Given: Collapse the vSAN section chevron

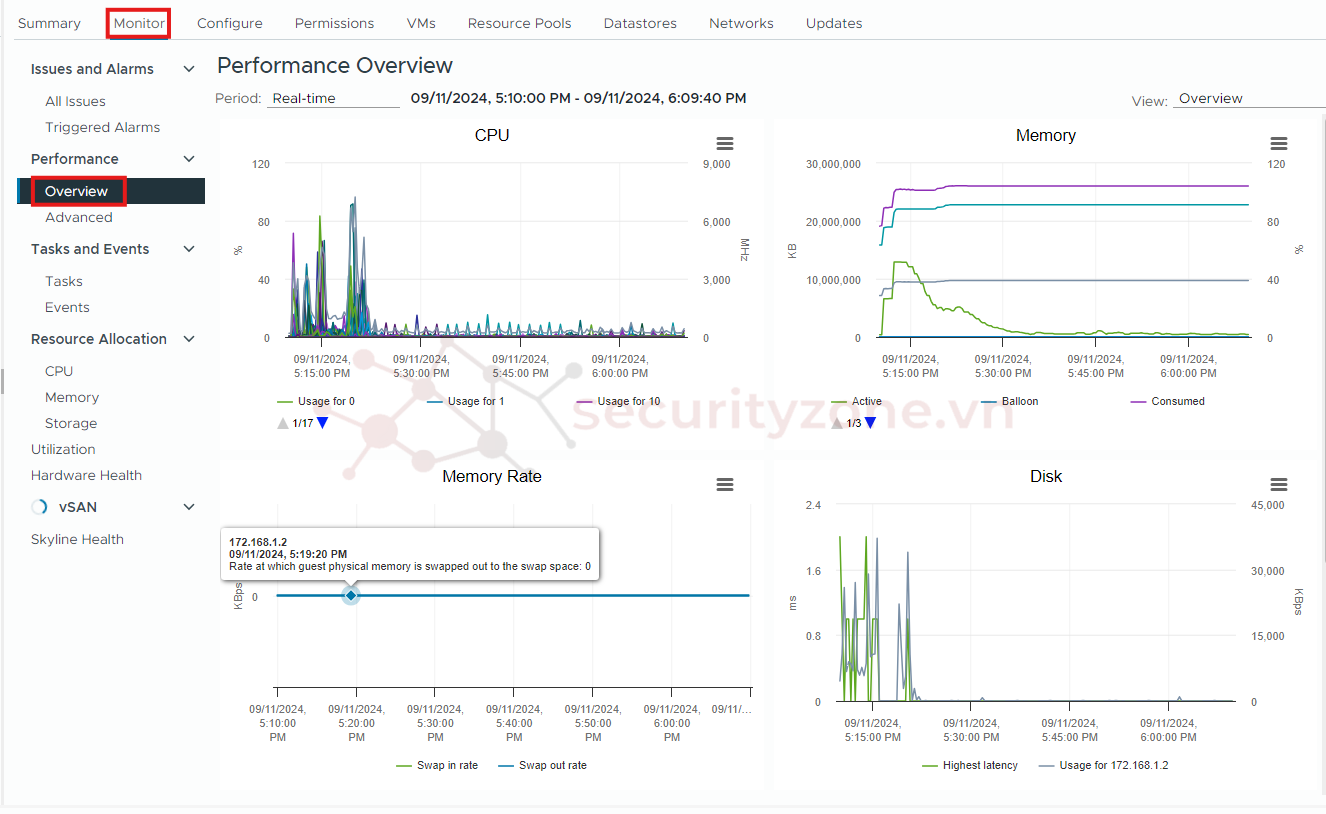Looking at the screenshot, I should pyautogui.click(x=189, y=507).
